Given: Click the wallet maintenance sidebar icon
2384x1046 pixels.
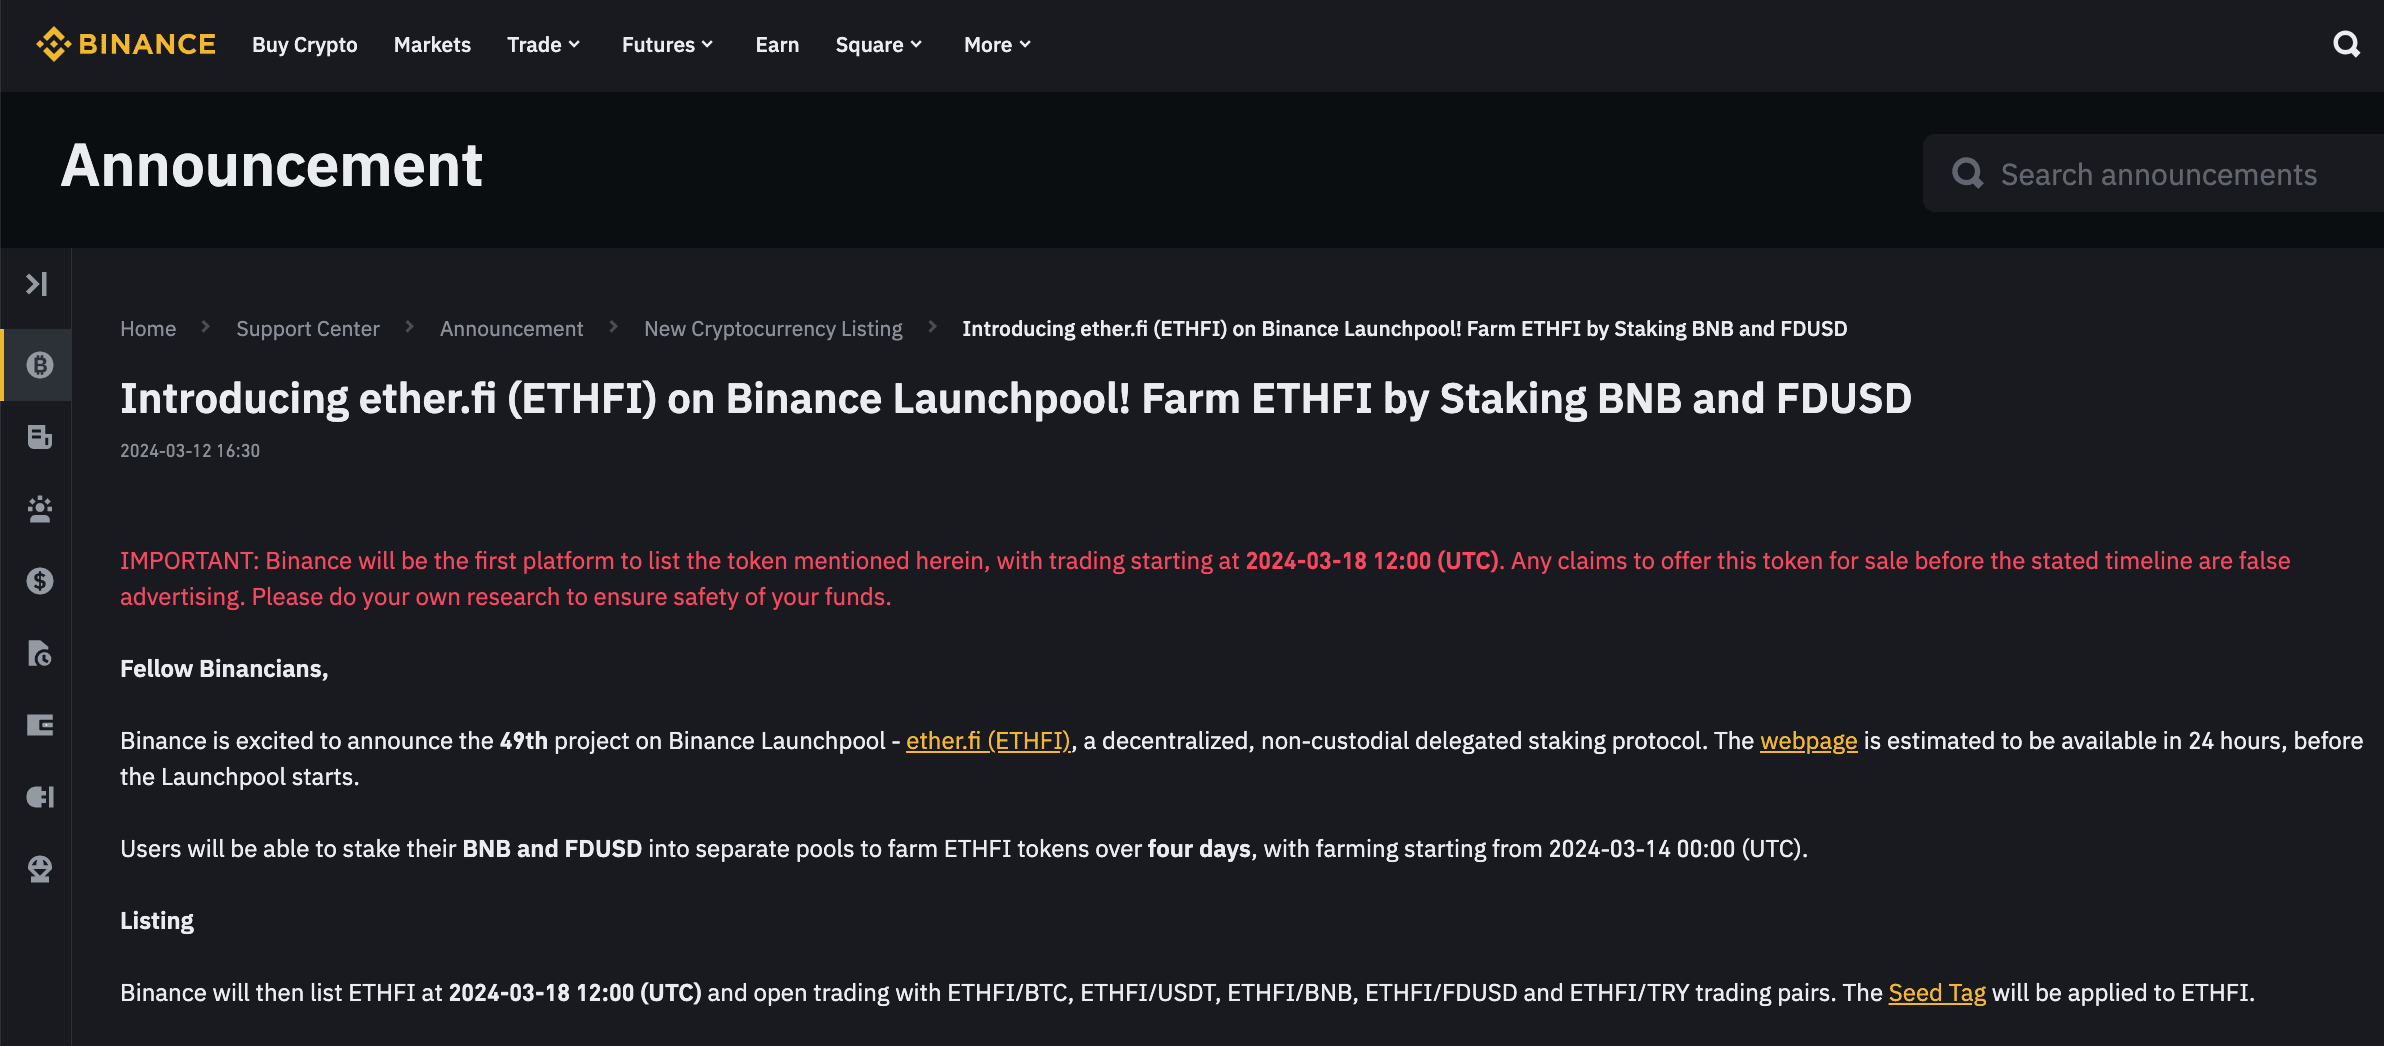Looking at the screenshot, I should pyautogui.click(x=38, y=725).
